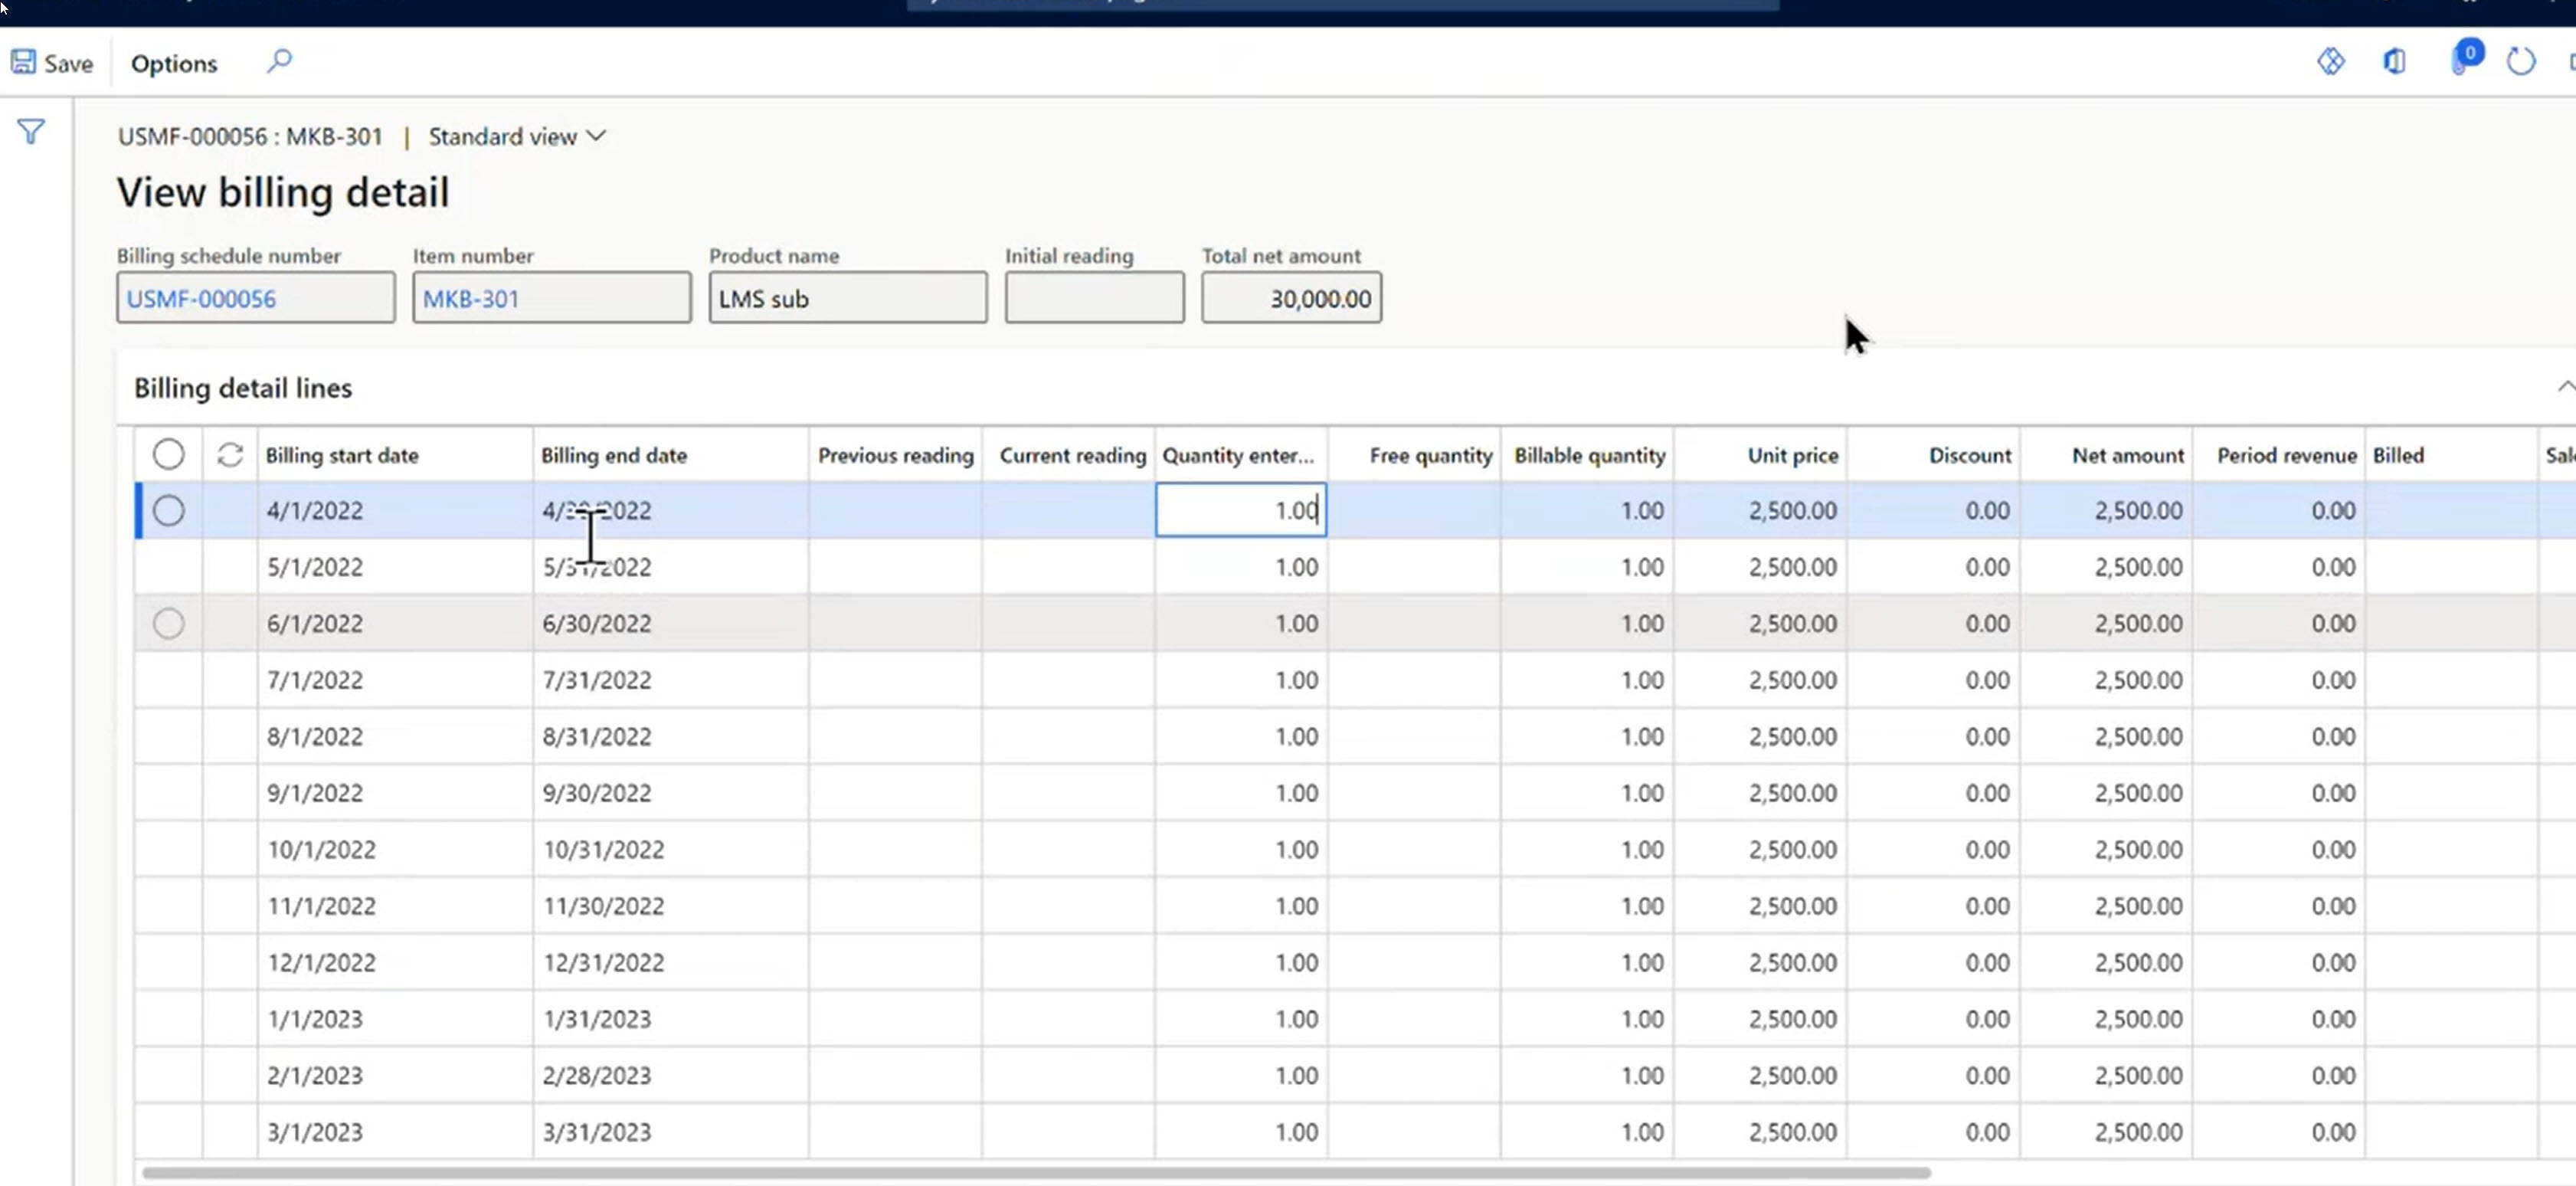The width and height of the screenshot is (2576, 1186).
Task: Click the app feedback diamond icon
Action: tap(2331, 61)
